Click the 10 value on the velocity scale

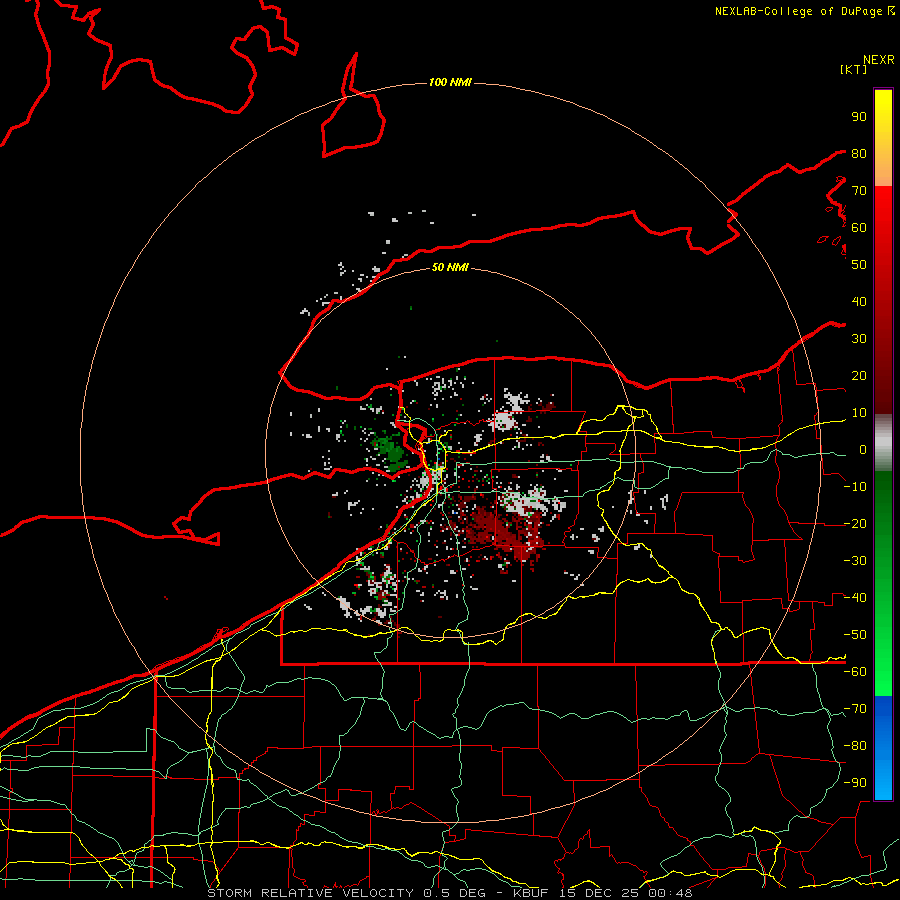(859, 413)
